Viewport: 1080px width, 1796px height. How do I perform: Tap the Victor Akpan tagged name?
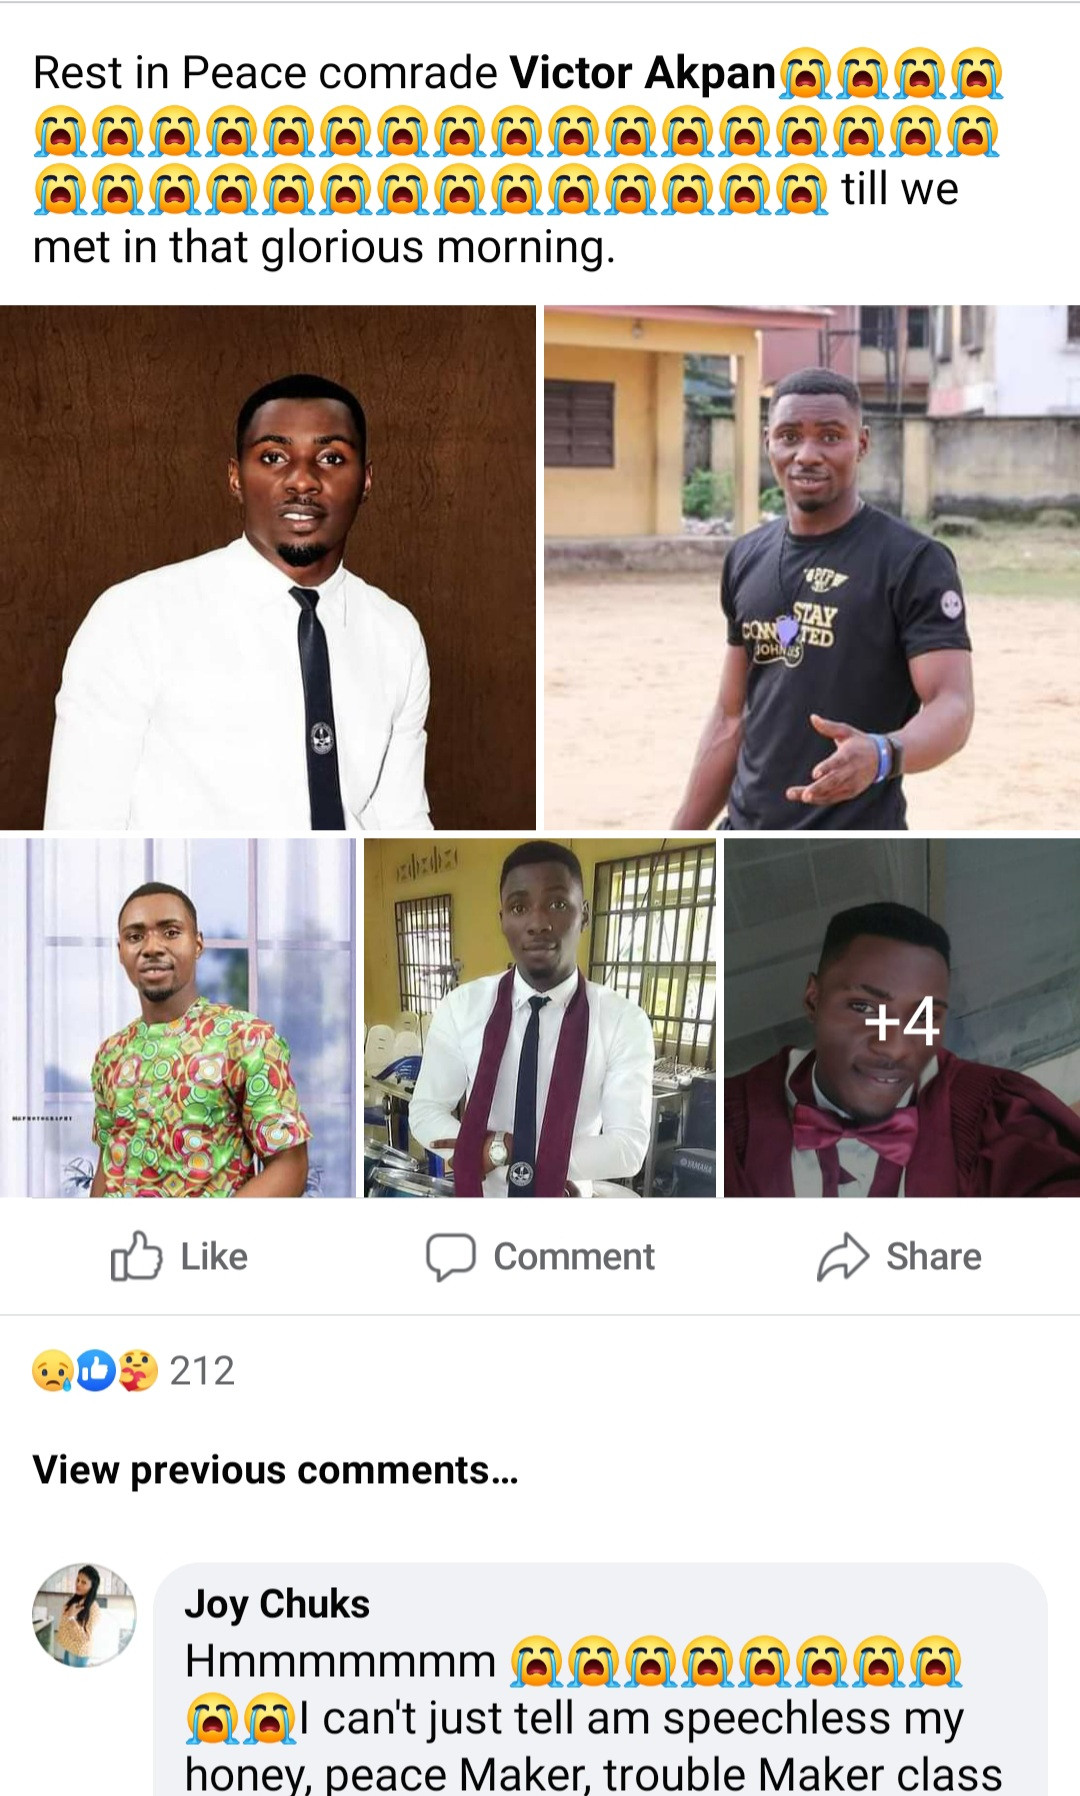point(643,73)
